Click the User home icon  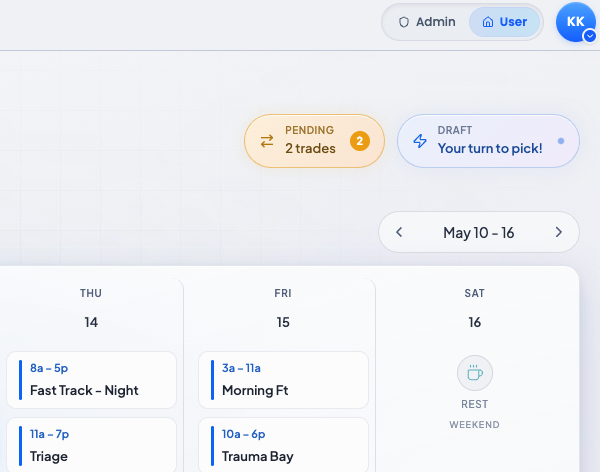coord(488,22)
